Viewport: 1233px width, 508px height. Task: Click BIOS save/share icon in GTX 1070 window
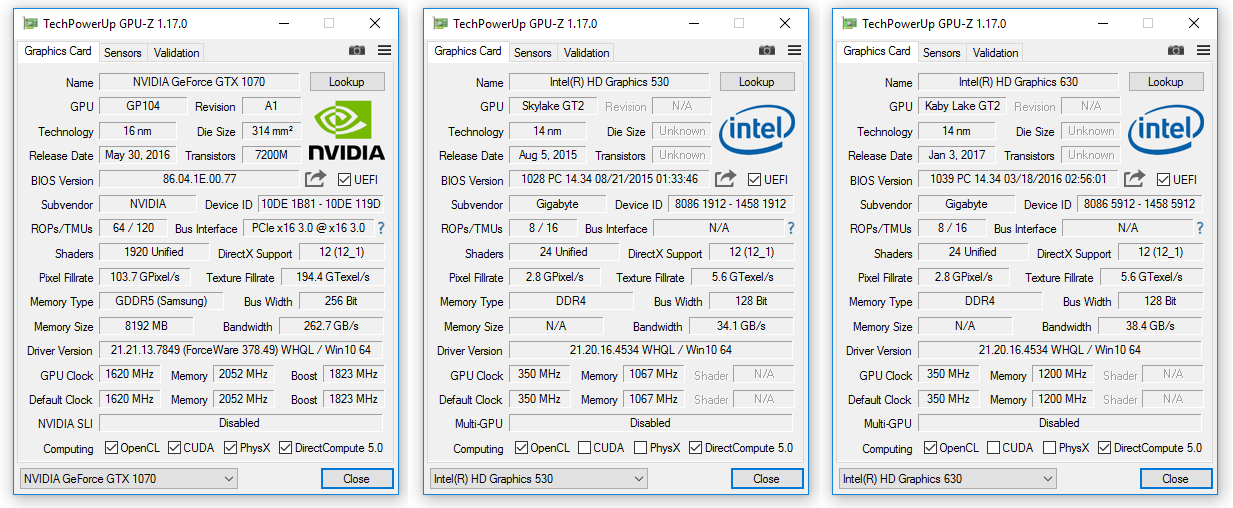[315, 179]
